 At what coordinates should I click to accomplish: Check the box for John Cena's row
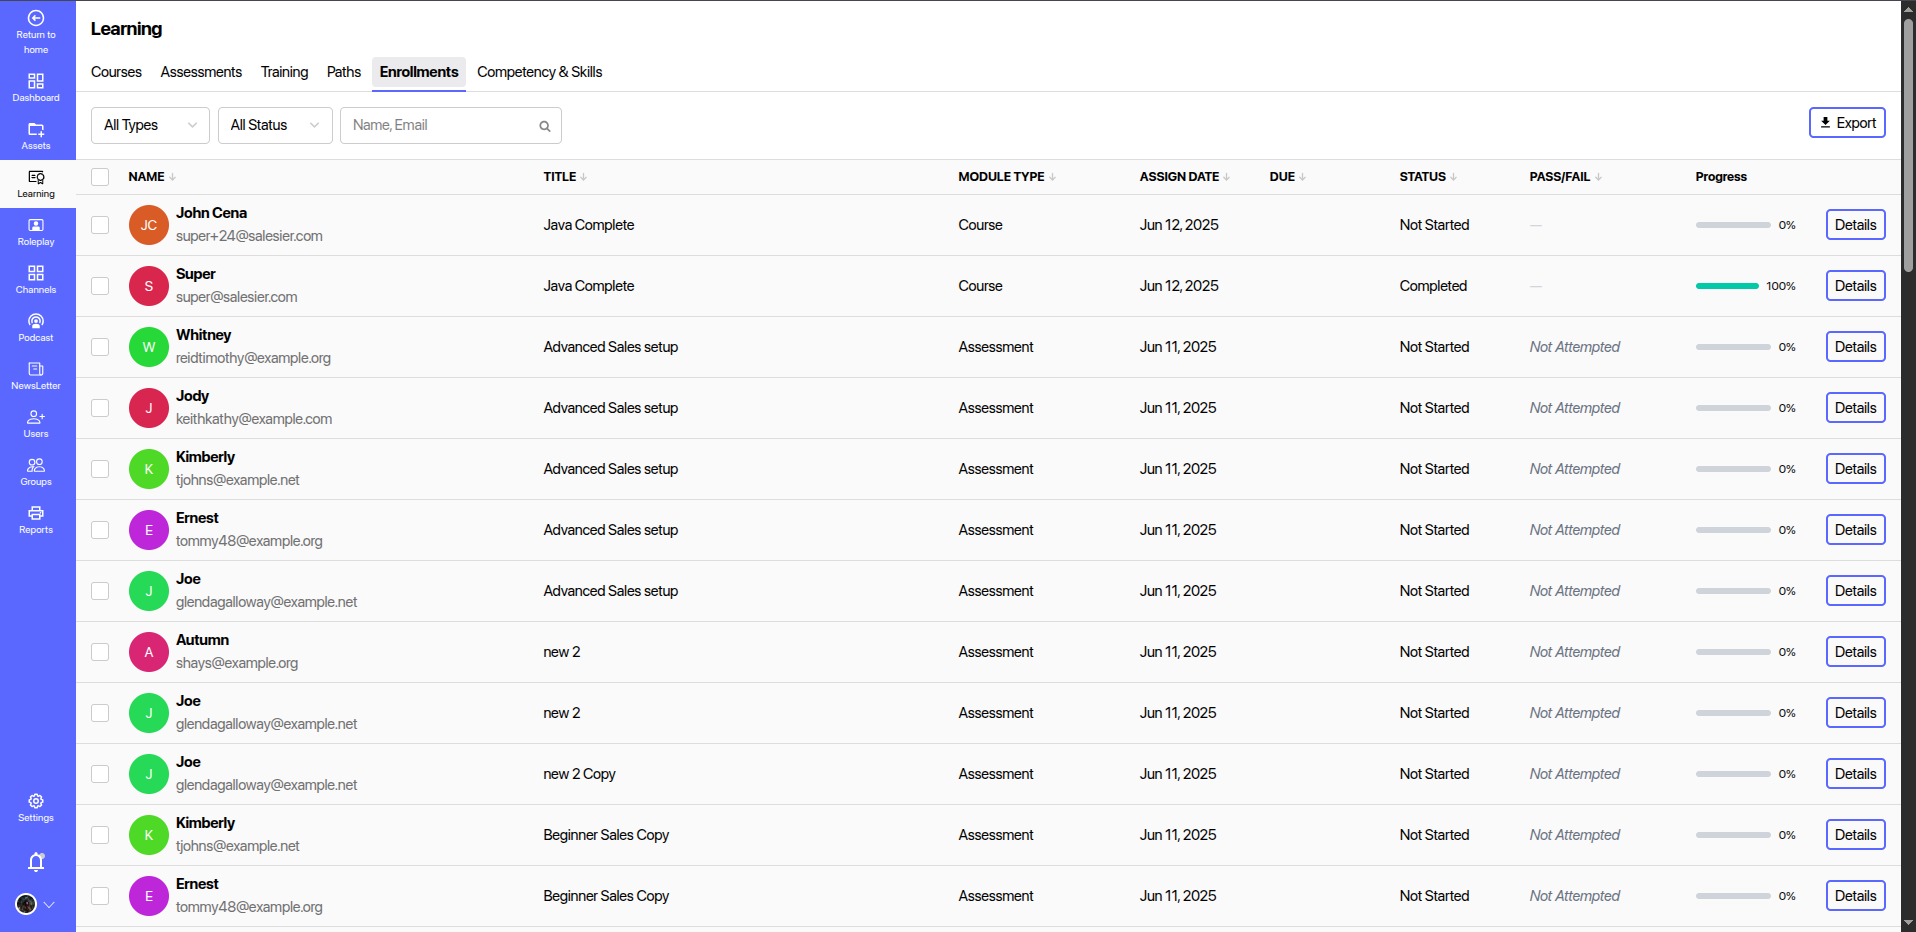coord(100,225)
